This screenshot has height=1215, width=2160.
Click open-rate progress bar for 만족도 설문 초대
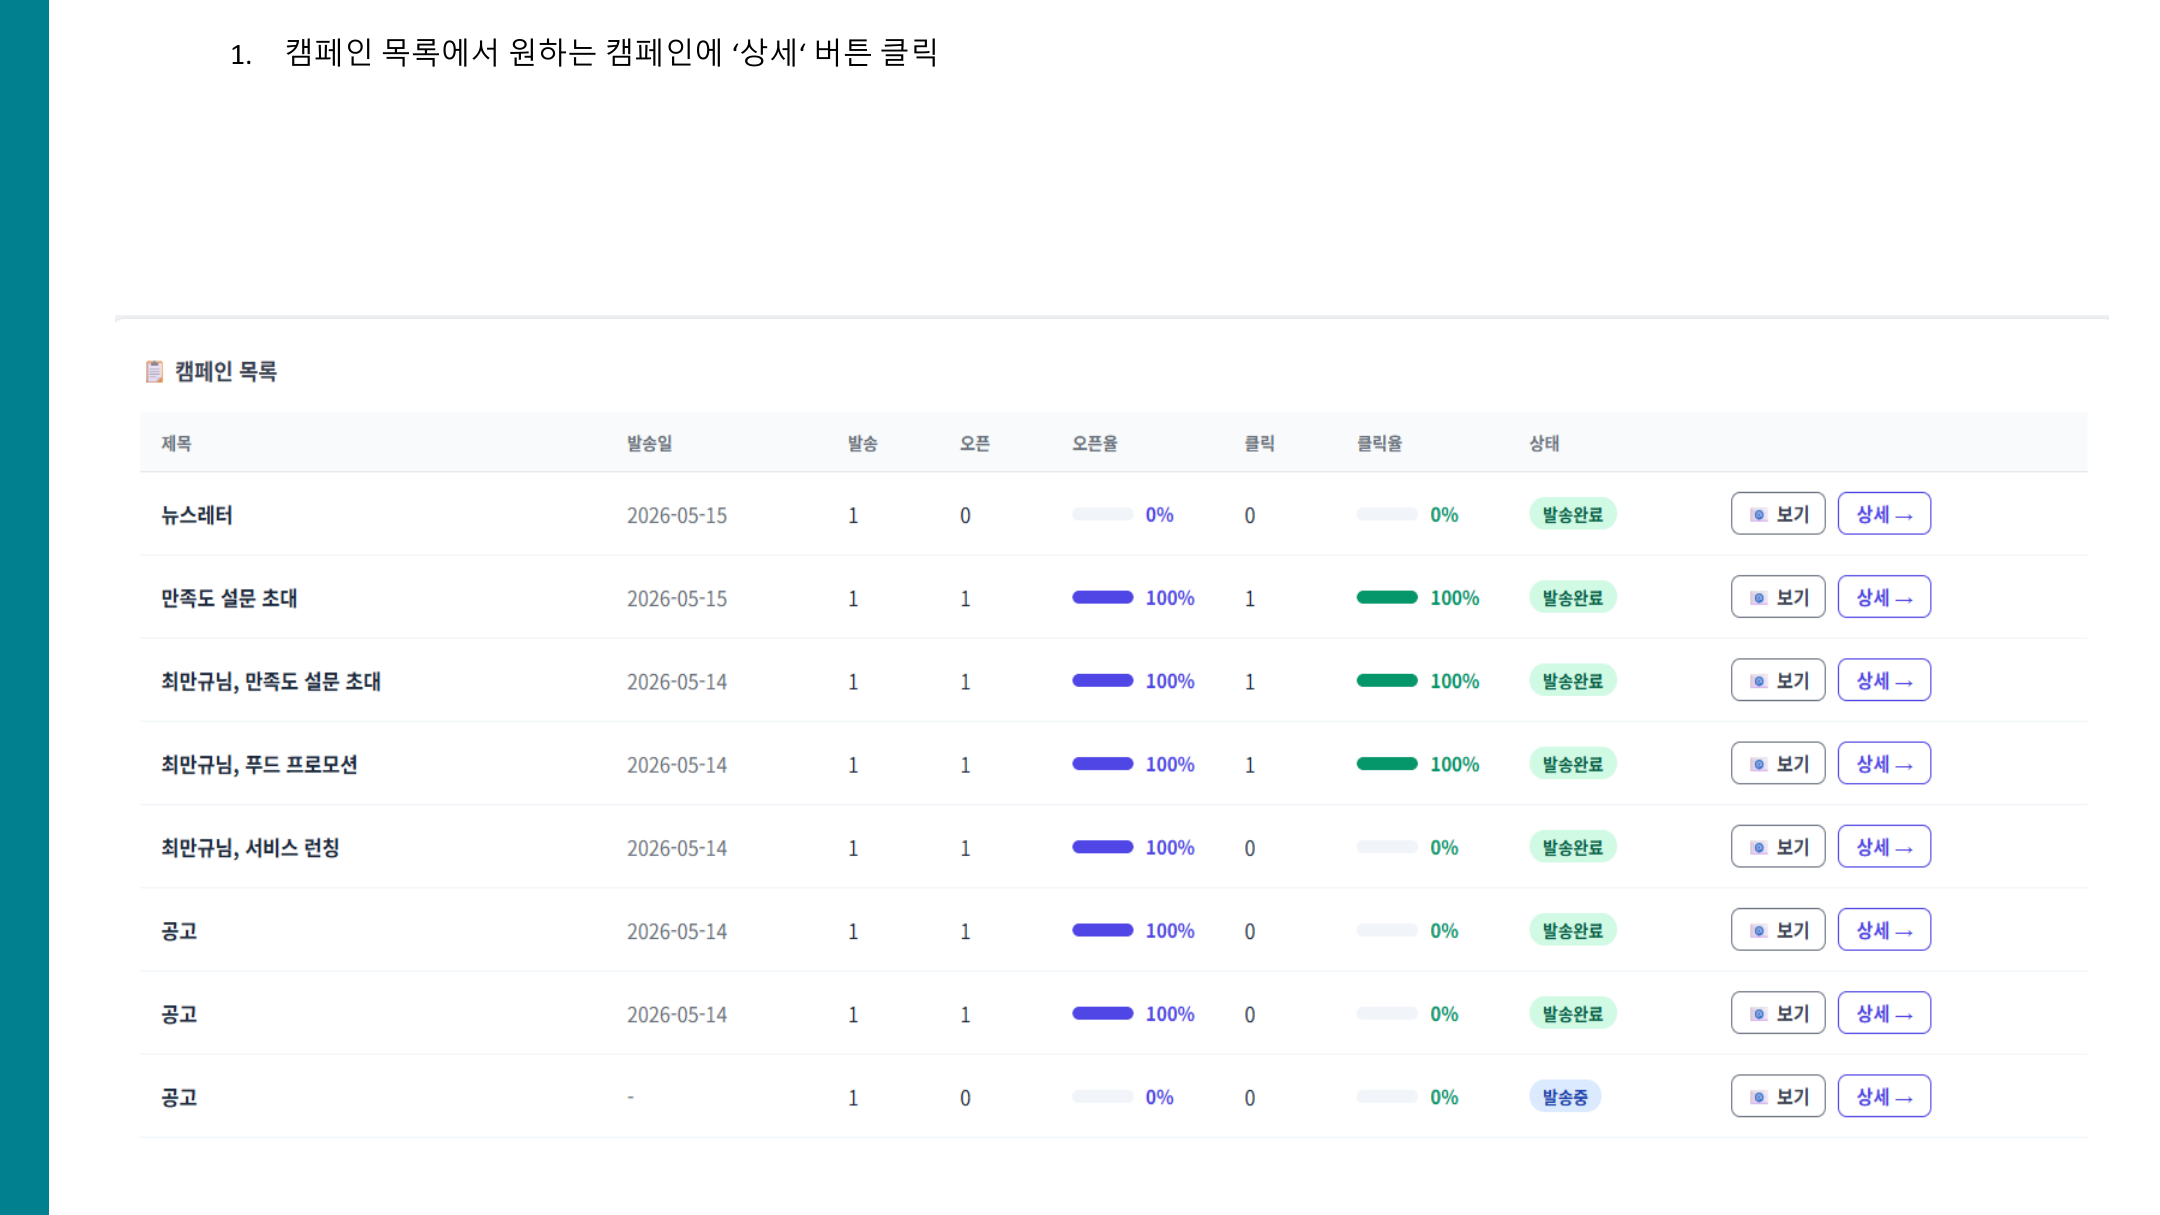click(1102, 597)
